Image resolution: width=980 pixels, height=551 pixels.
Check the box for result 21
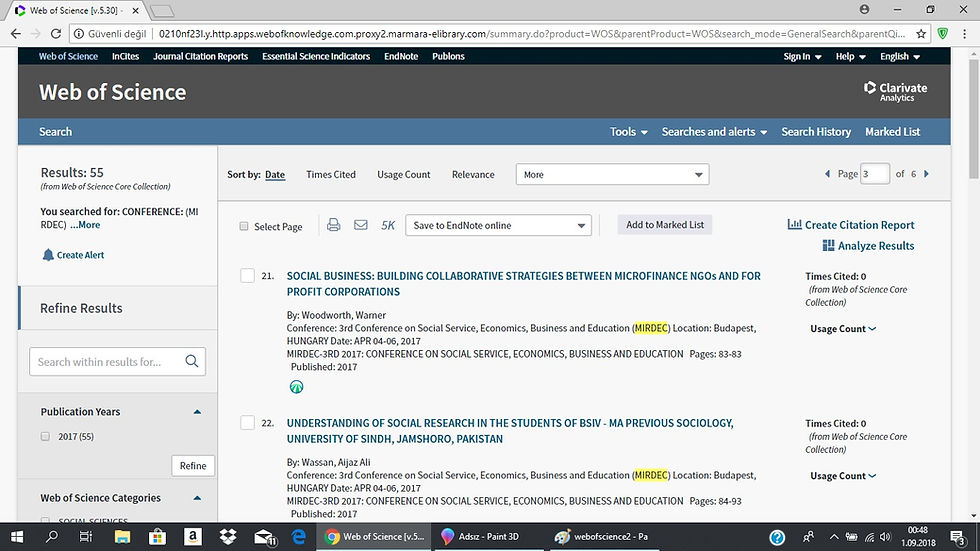click(248, 276)
